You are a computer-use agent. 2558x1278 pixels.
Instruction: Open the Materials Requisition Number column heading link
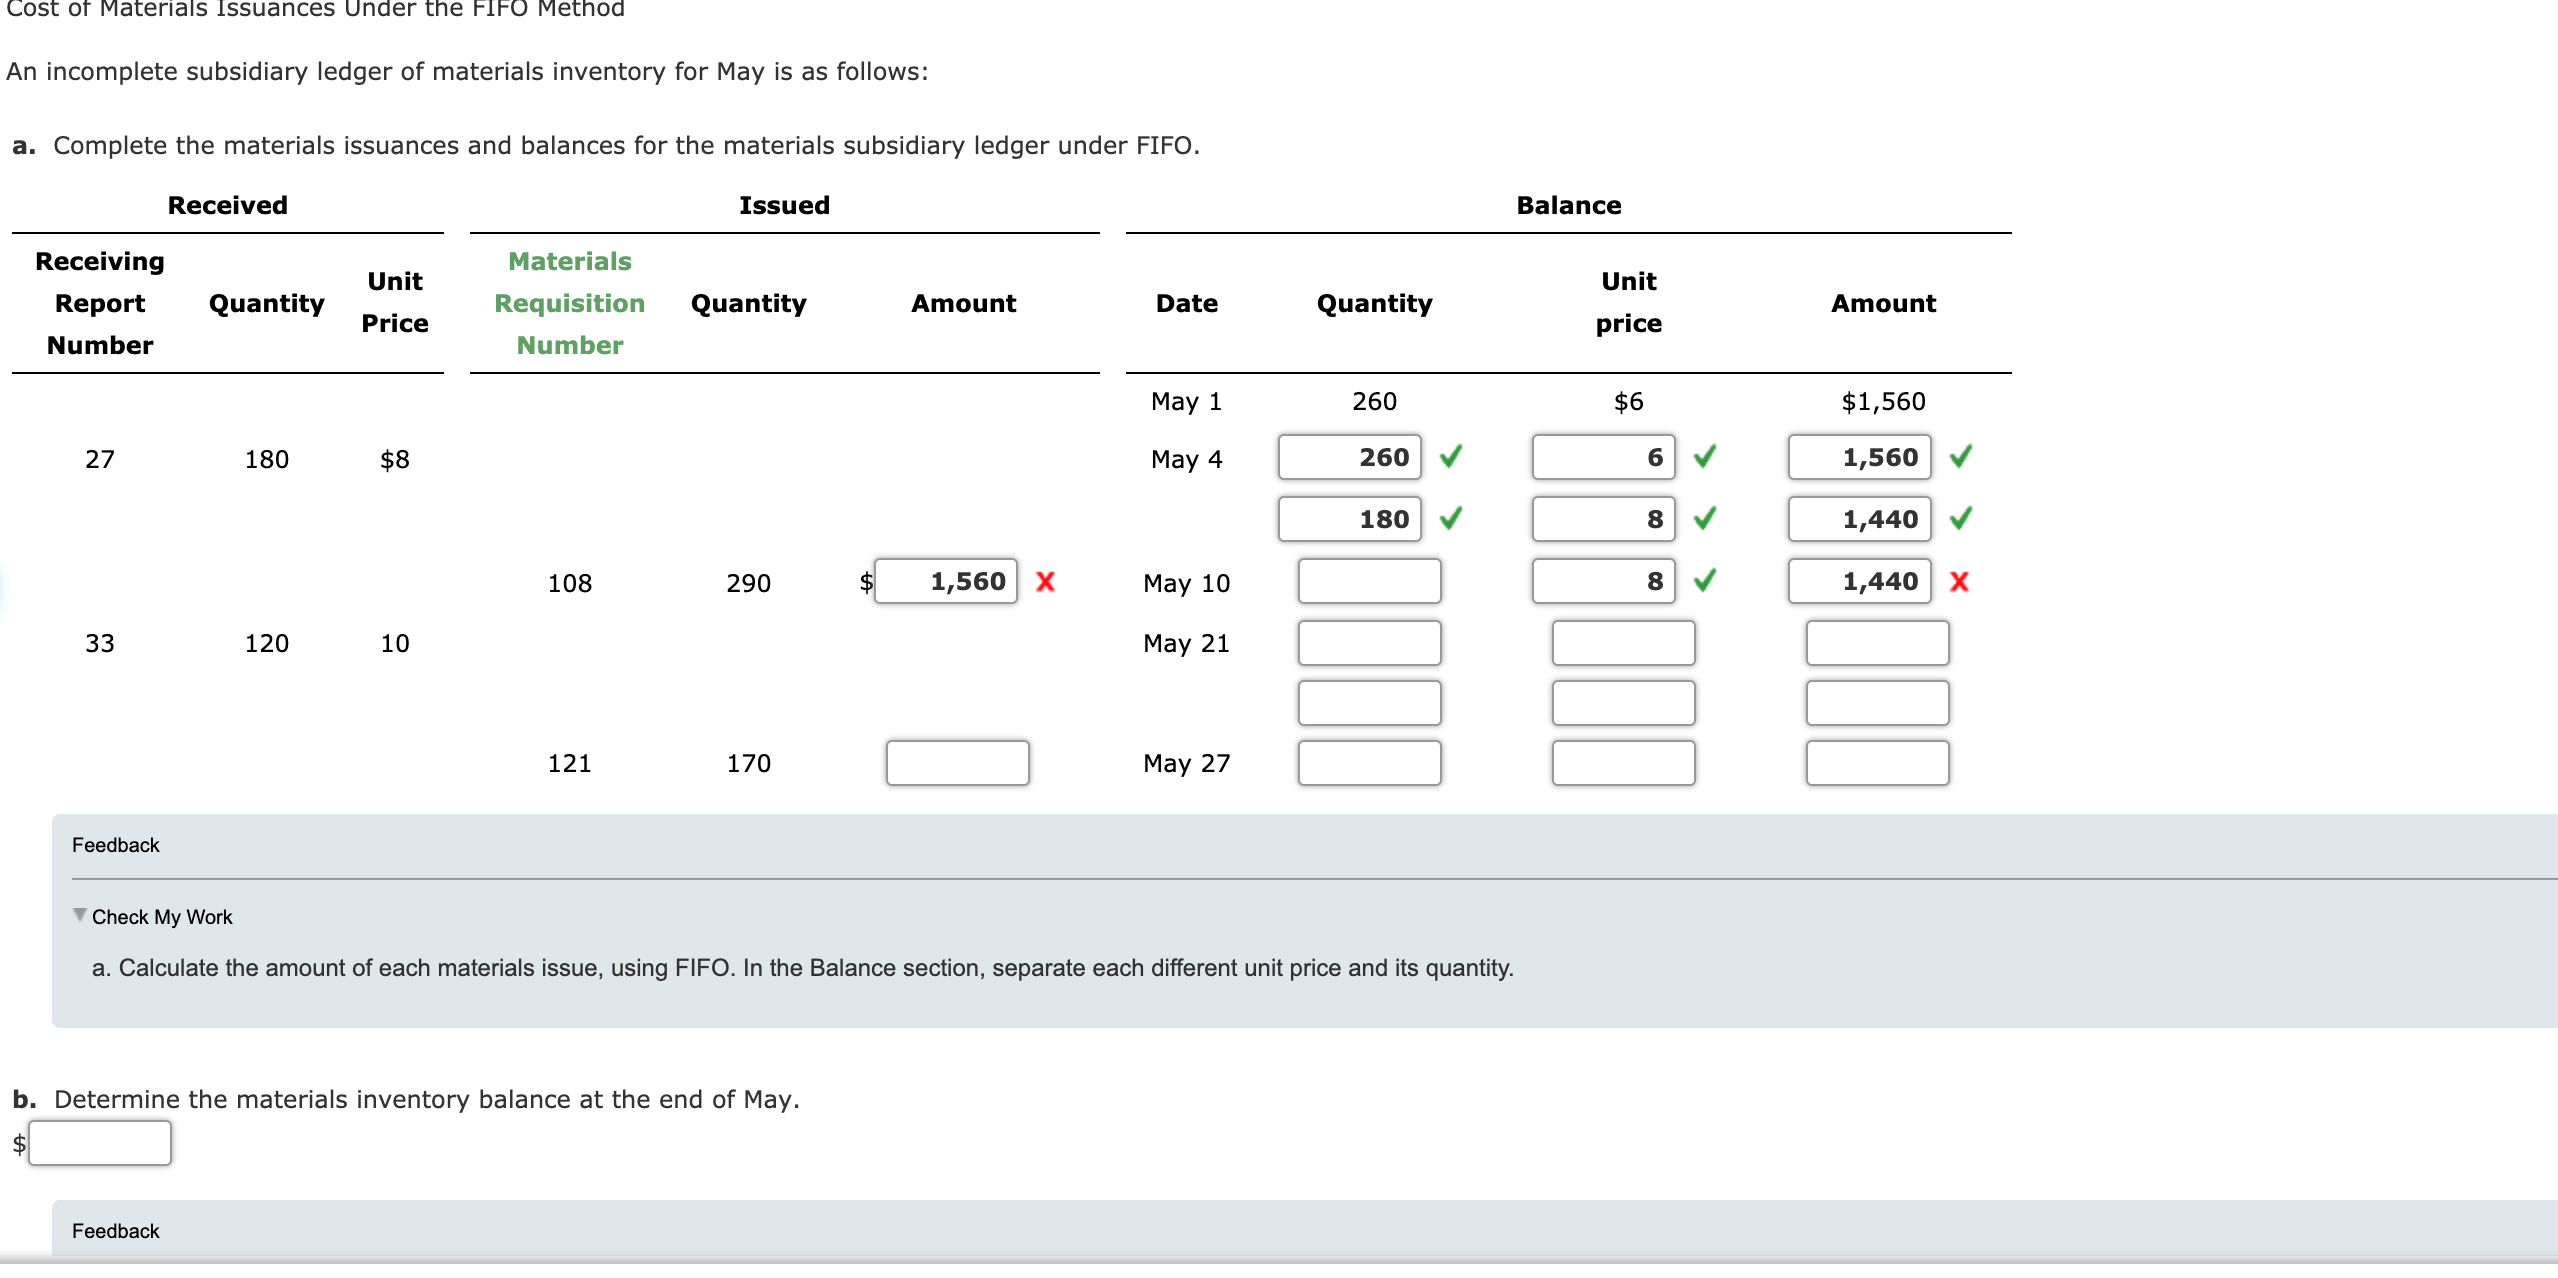(568, 303)
